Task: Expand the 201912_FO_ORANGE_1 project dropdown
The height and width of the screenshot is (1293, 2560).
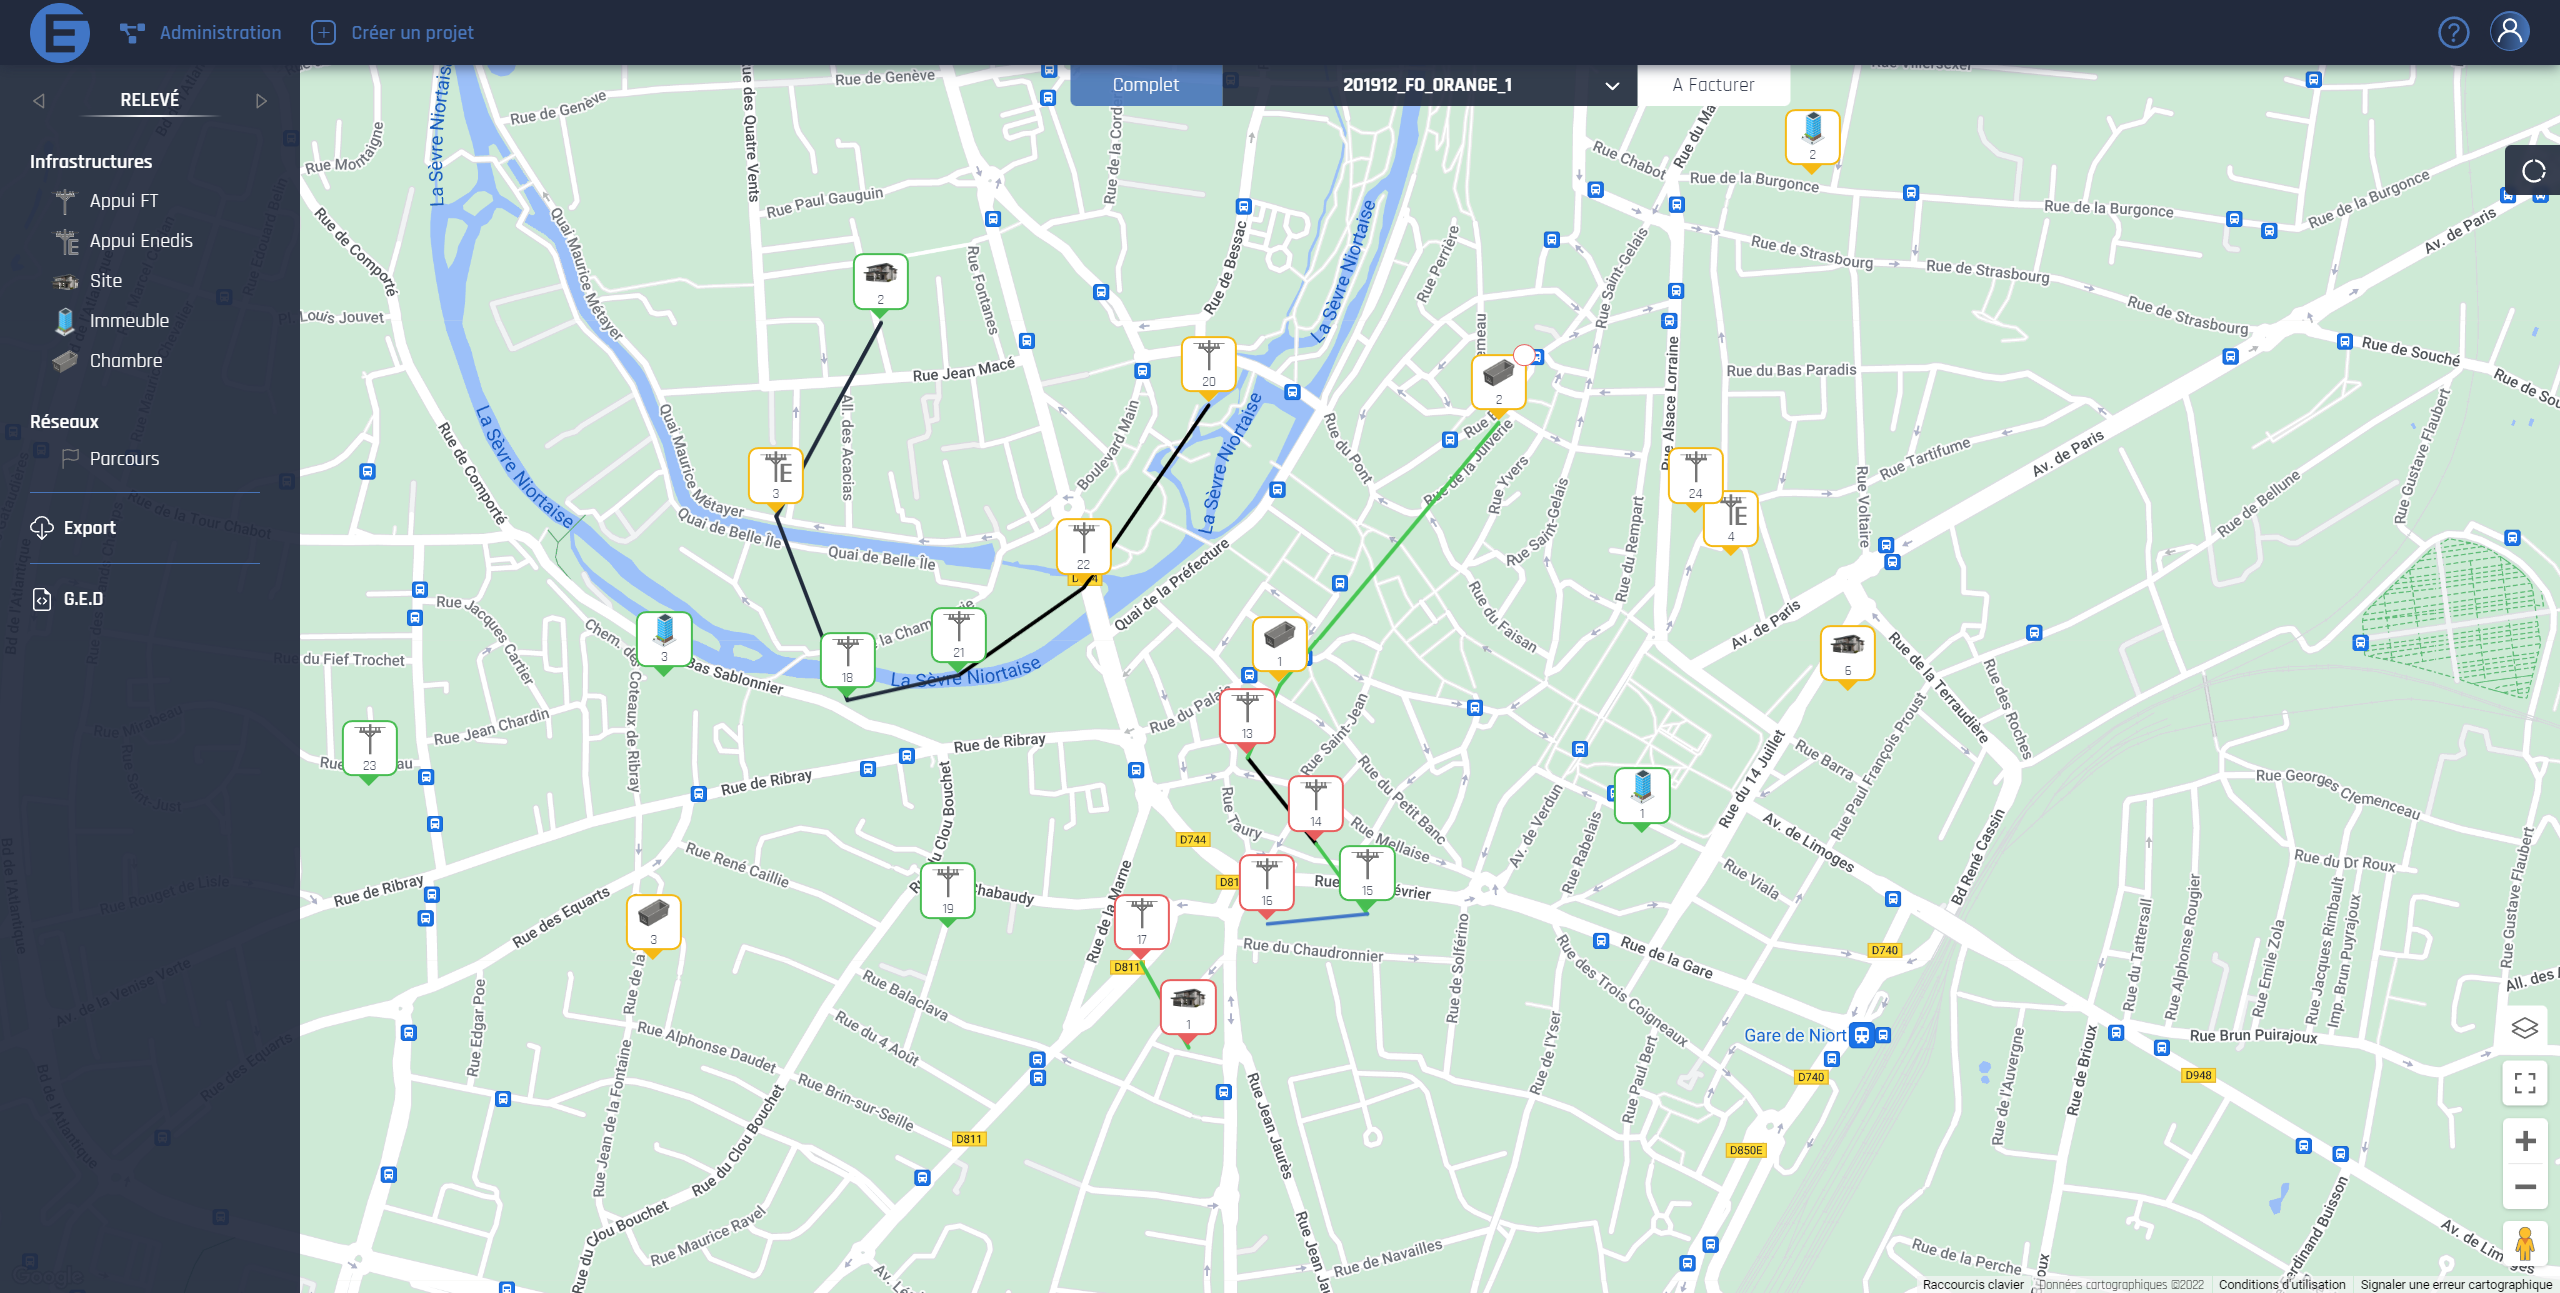Action: [x=1611, y=86]
